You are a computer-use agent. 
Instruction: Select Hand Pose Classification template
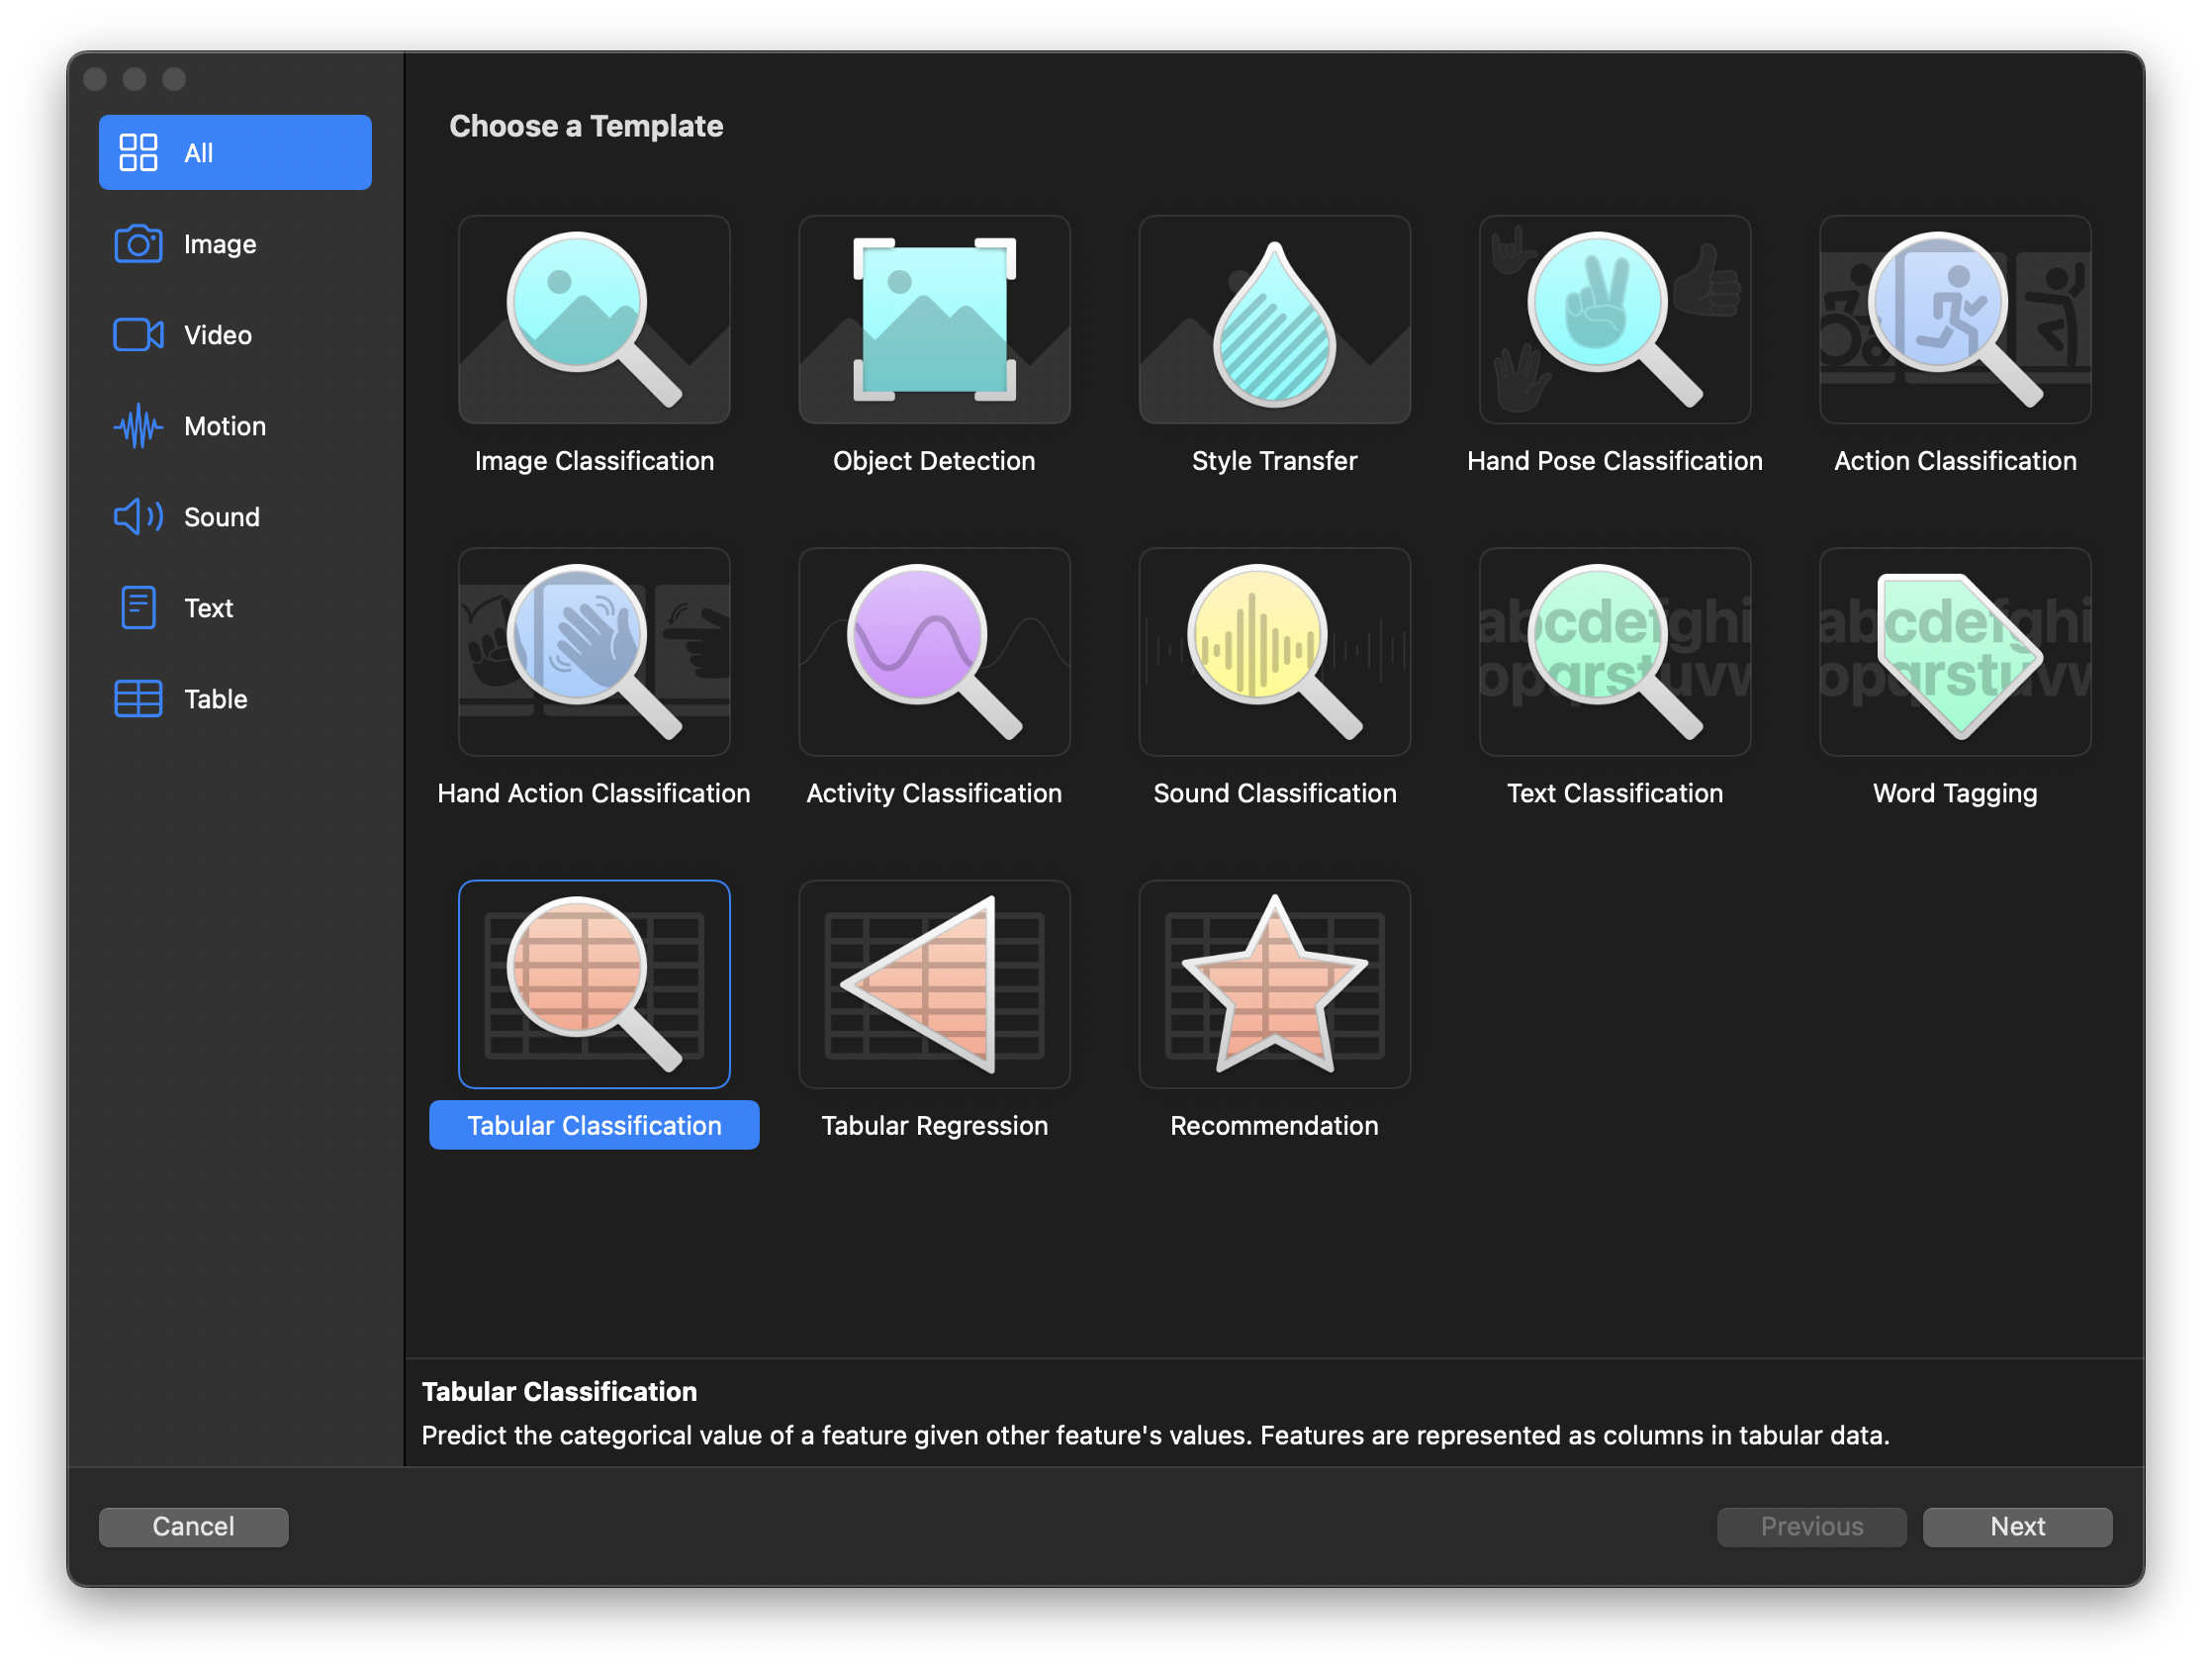[1614, 320]
